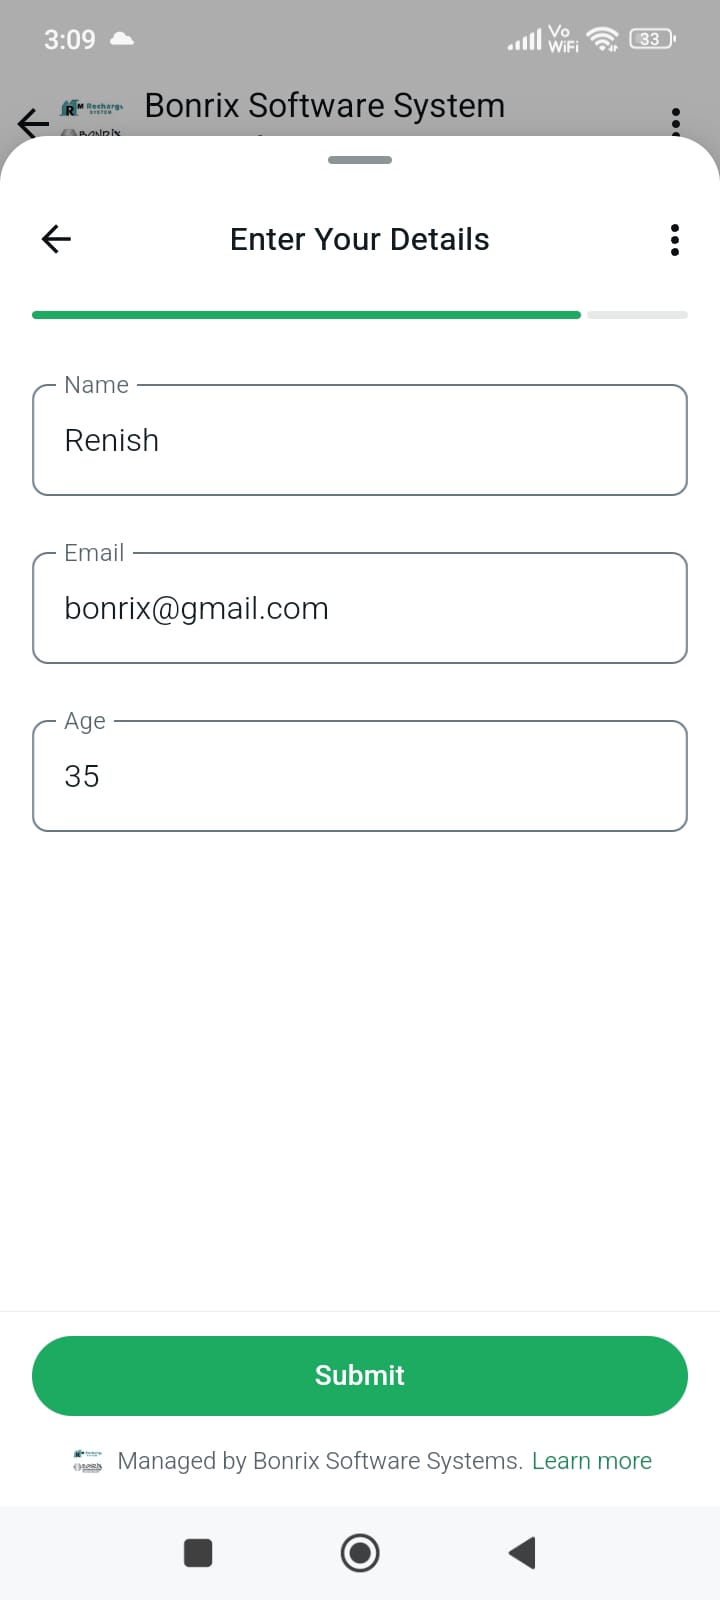Viewport: 720px width, 1600px height.
Task: Tap the square recent apps button
Action: point(198,1553)
